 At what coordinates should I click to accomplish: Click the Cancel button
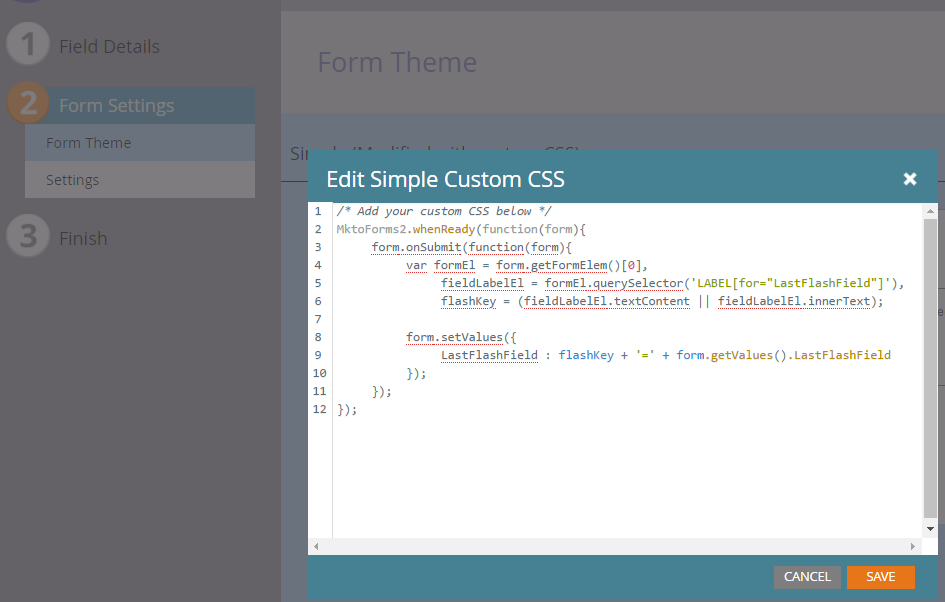point(807,577)
